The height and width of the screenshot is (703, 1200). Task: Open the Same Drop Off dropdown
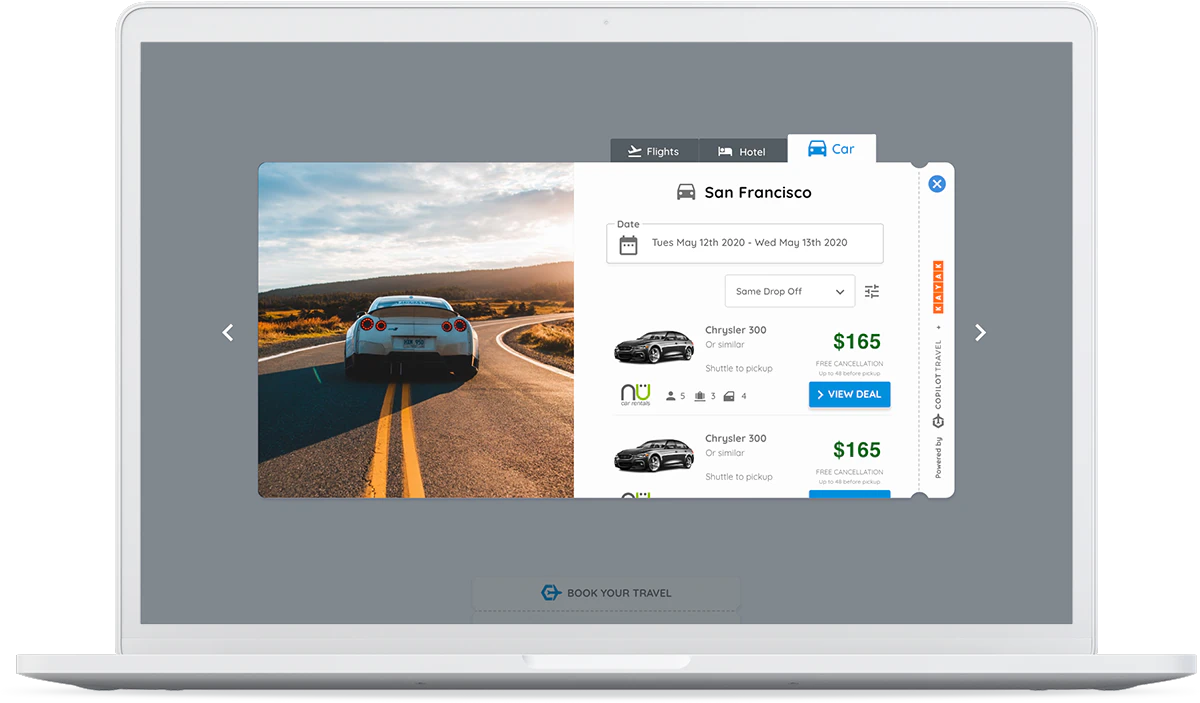pos(790,291)
